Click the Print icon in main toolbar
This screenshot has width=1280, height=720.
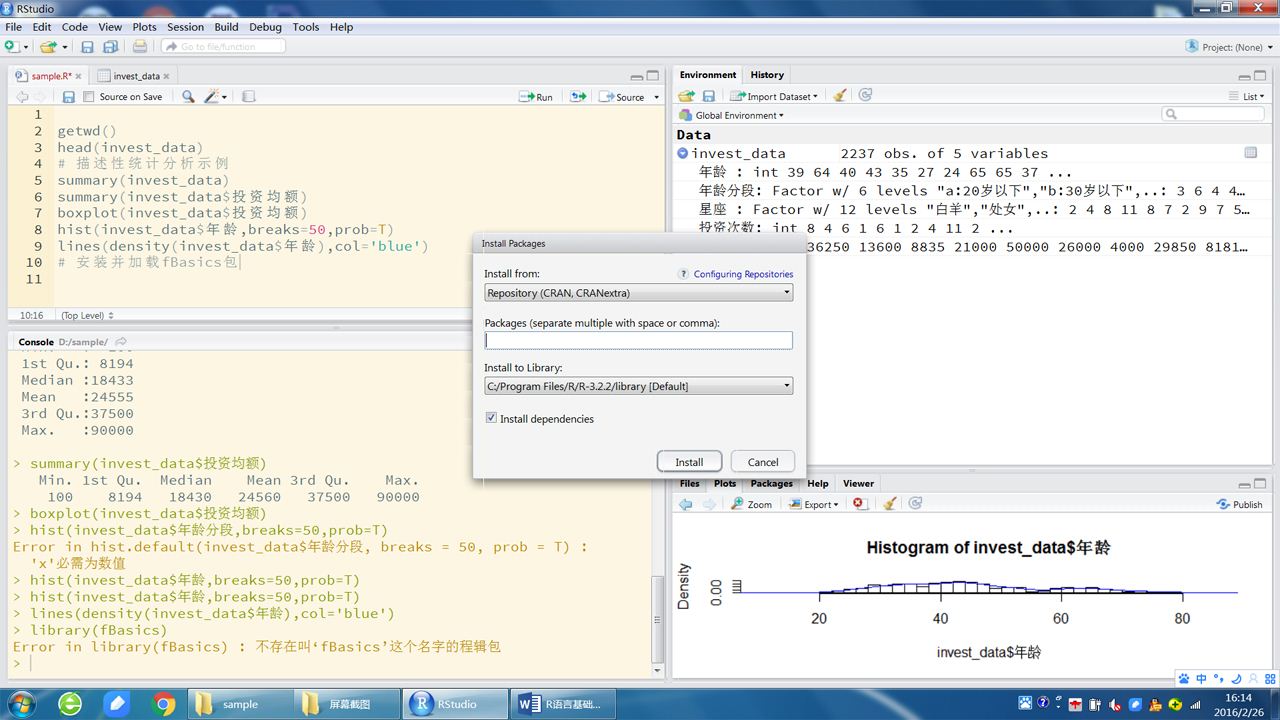[140, 47]
